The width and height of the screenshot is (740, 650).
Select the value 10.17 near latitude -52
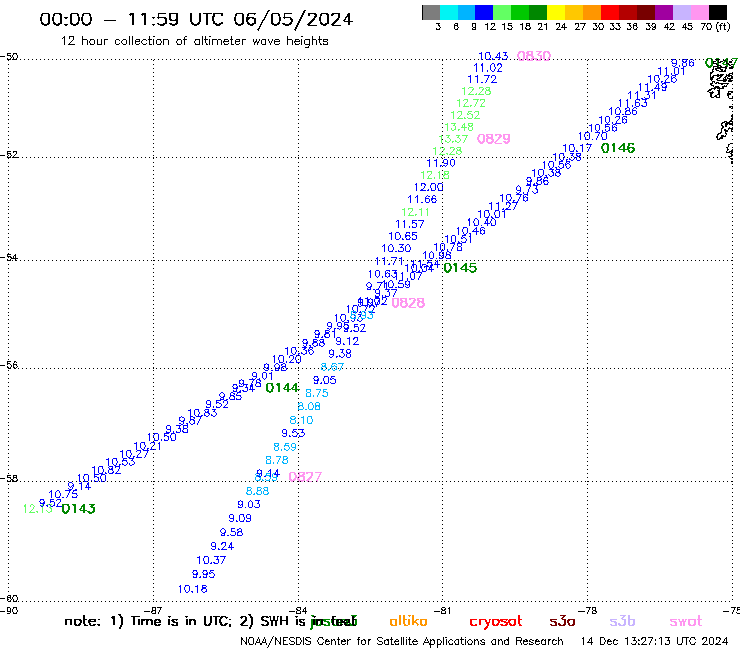pos(577,148)
